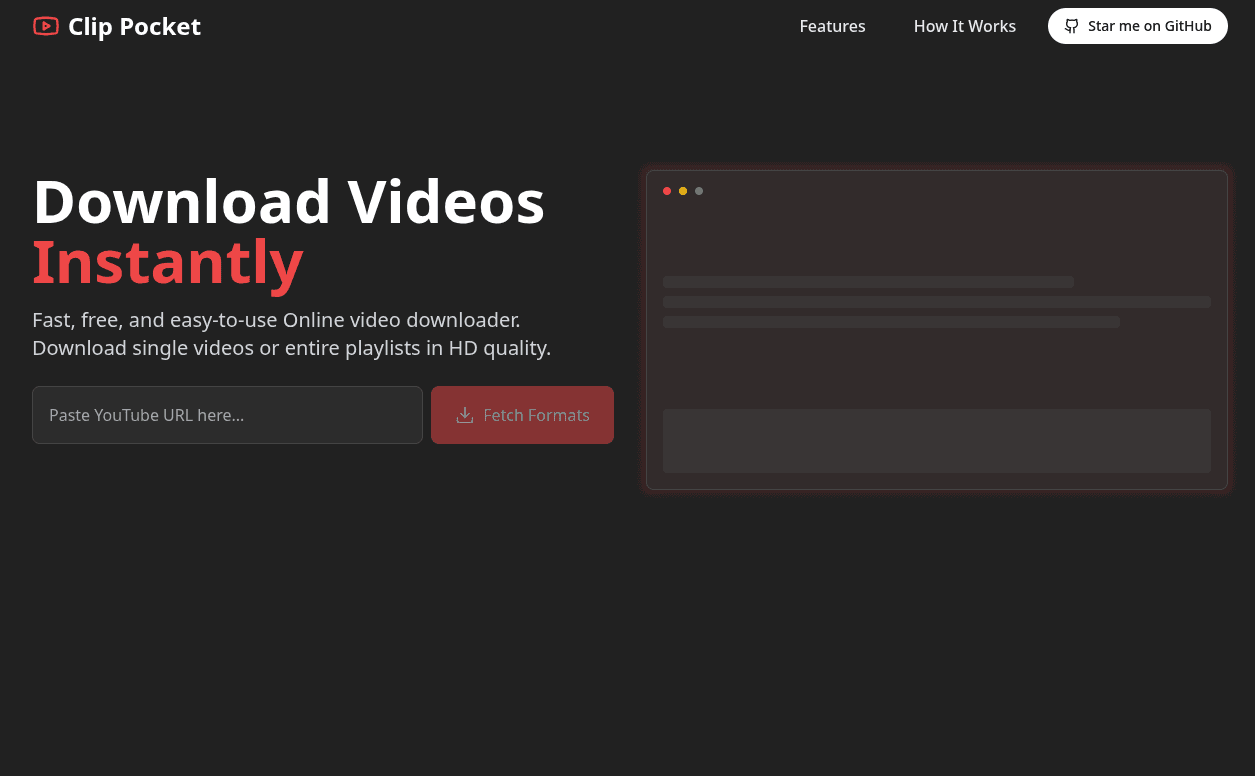Image resolution: width=1255 pixels, height=776 pixels.
Task: Click the red Instantly headline text
Action: [168, 262]
